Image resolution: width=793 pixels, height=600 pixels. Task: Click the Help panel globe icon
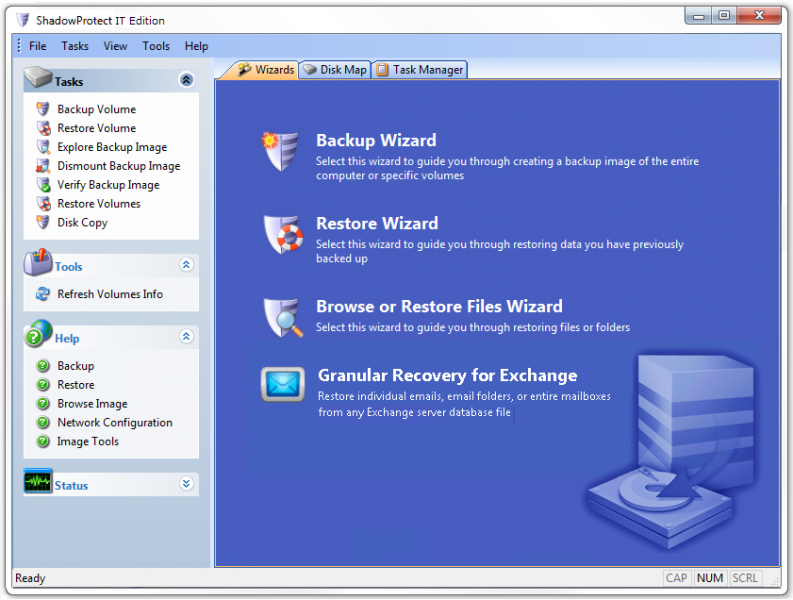point(38,333)
